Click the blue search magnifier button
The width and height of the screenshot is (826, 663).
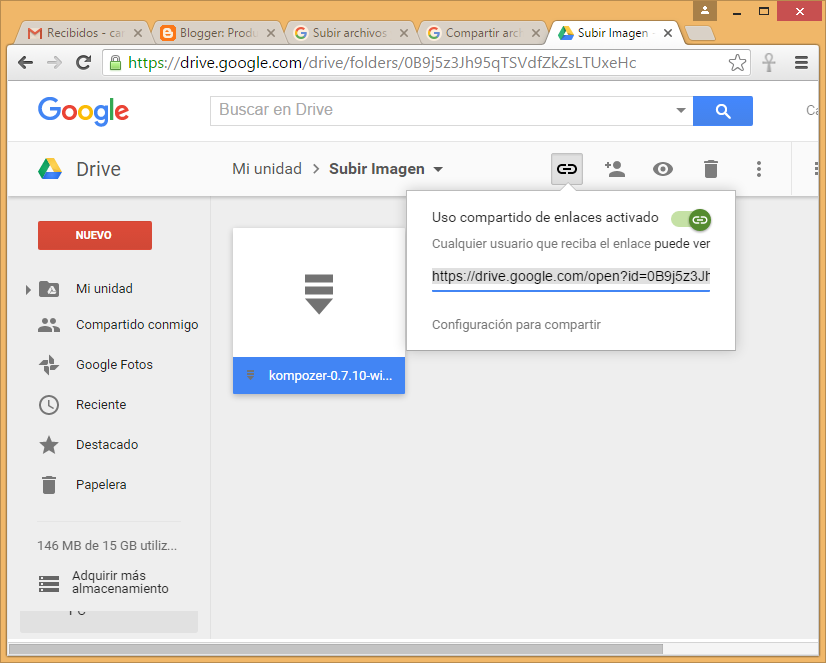pyautogui.click(x=723, y=111)
